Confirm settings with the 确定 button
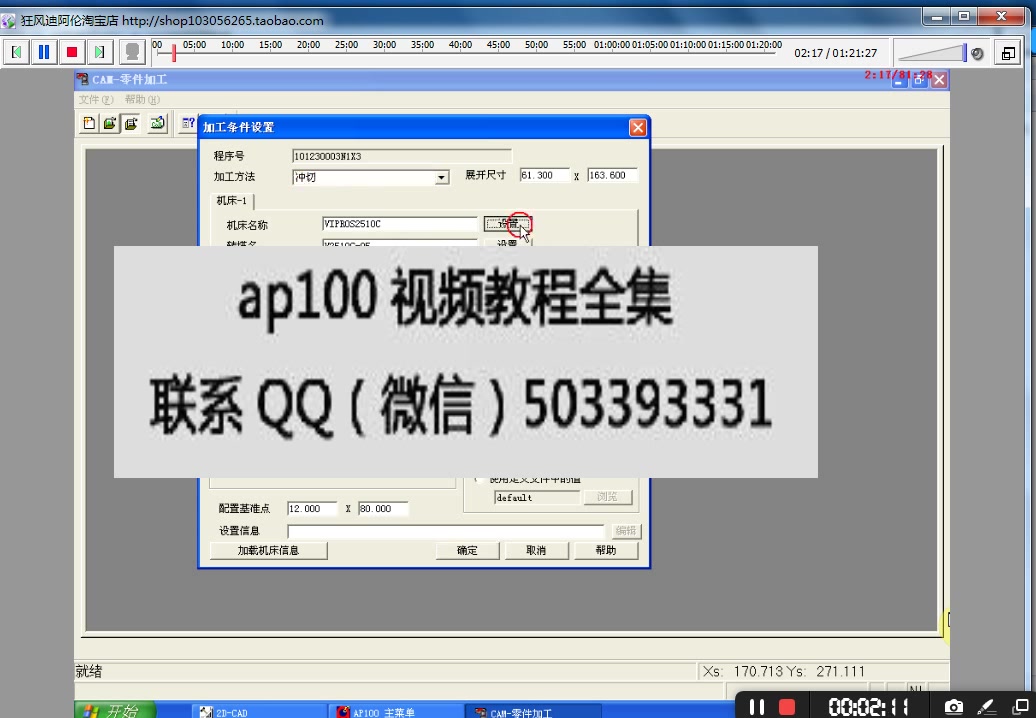1036x718 pixels. coord(467,550)
